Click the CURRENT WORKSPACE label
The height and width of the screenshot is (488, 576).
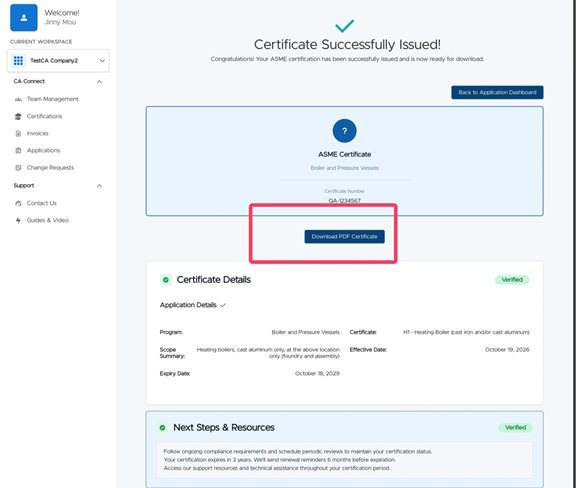(41, 42)
